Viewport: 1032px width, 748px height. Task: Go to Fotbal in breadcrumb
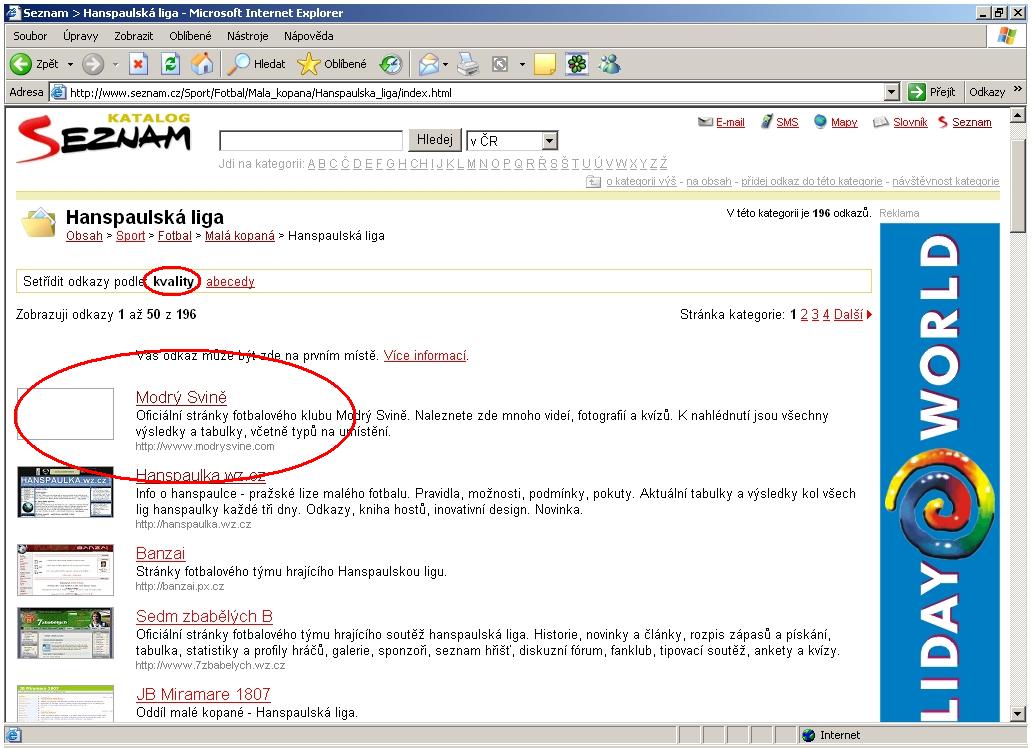pyautogui.click(x=174, y=236)
